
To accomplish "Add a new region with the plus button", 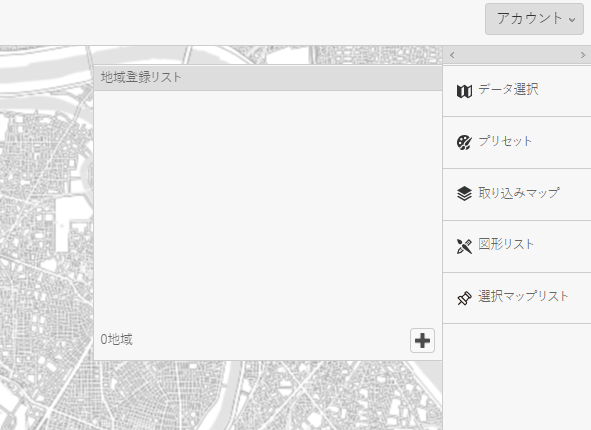I will pos(422,340).
